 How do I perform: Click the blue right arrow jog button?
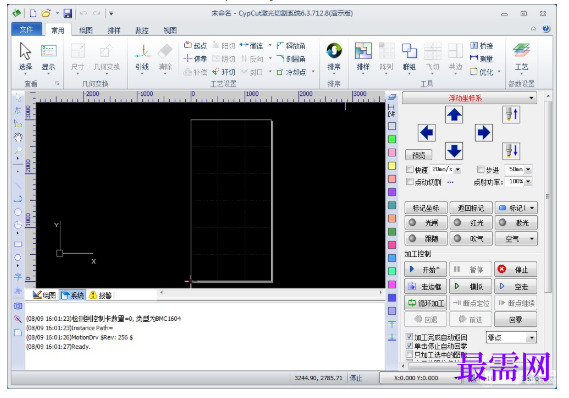483,133
